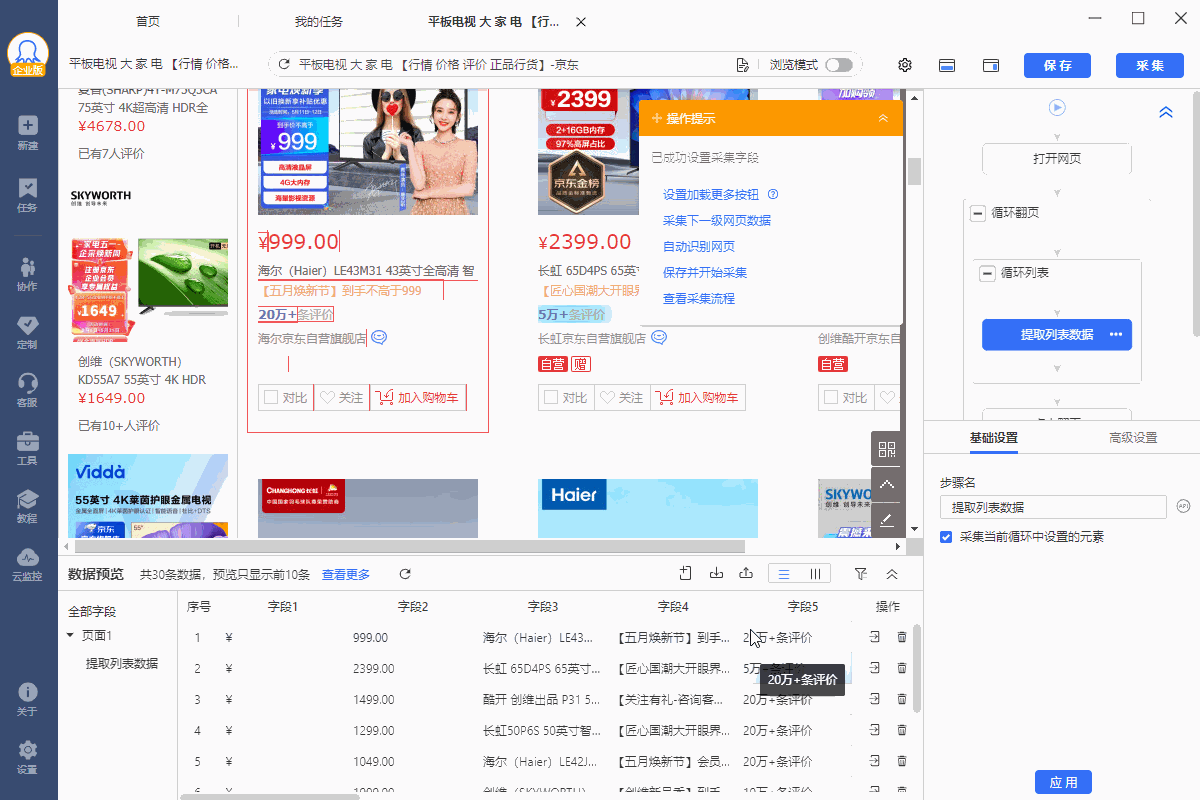Viewport: 1200px width, 800px height.
Task: Open the gear settings icon in top toolbar
Action: (x=905, y=65)
